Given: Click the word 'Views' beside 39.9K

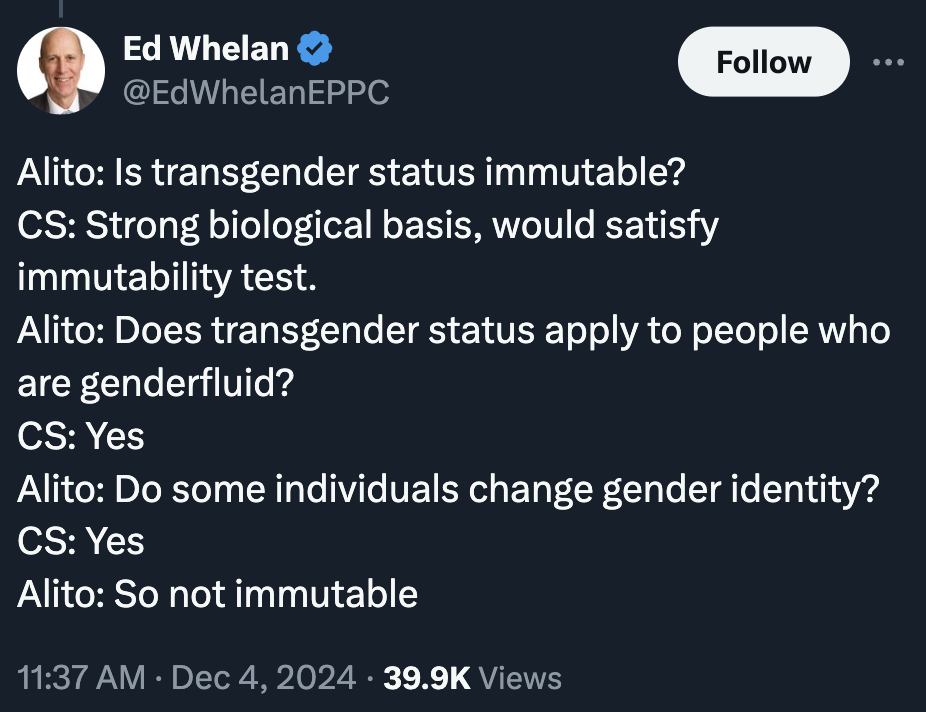Looking at the screenshot, I should click(x=520, y=677).
